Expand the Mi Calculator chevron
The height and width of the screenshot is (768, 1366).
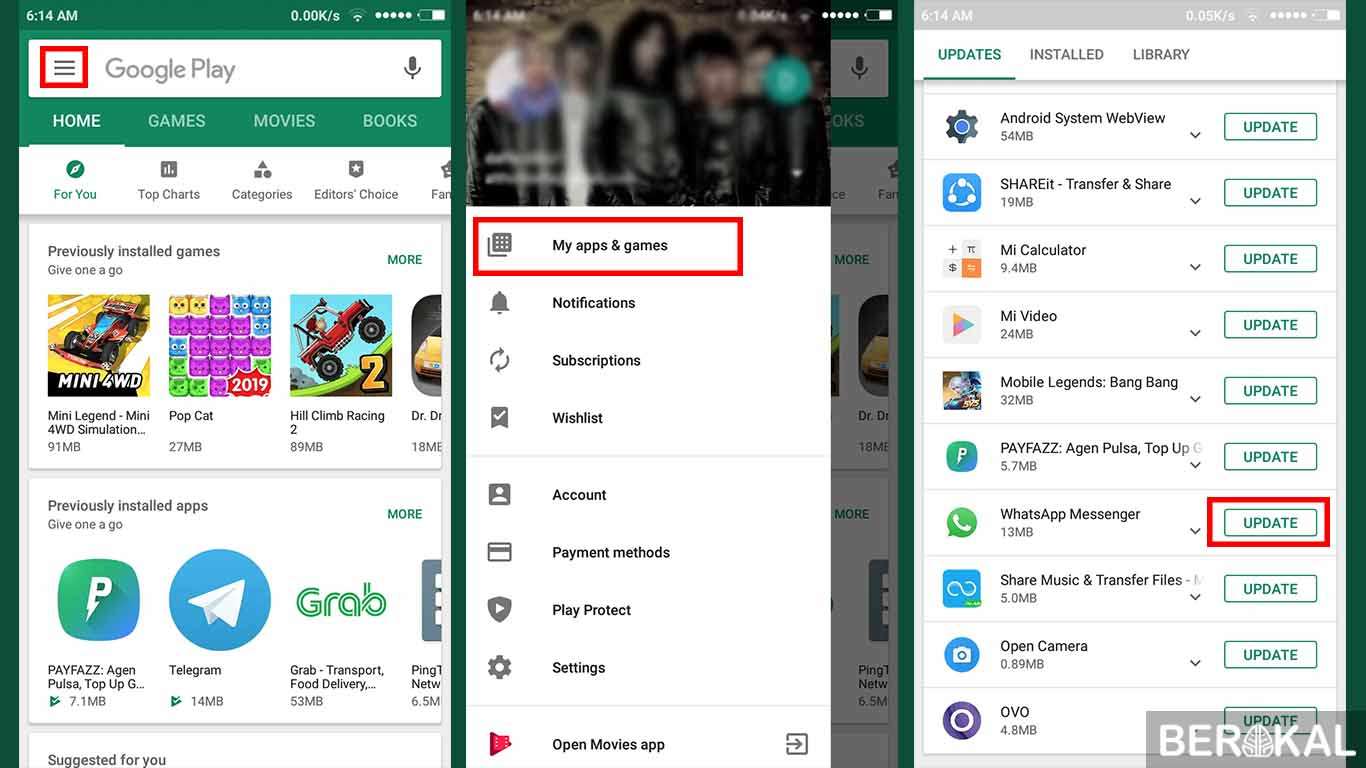1195,268
